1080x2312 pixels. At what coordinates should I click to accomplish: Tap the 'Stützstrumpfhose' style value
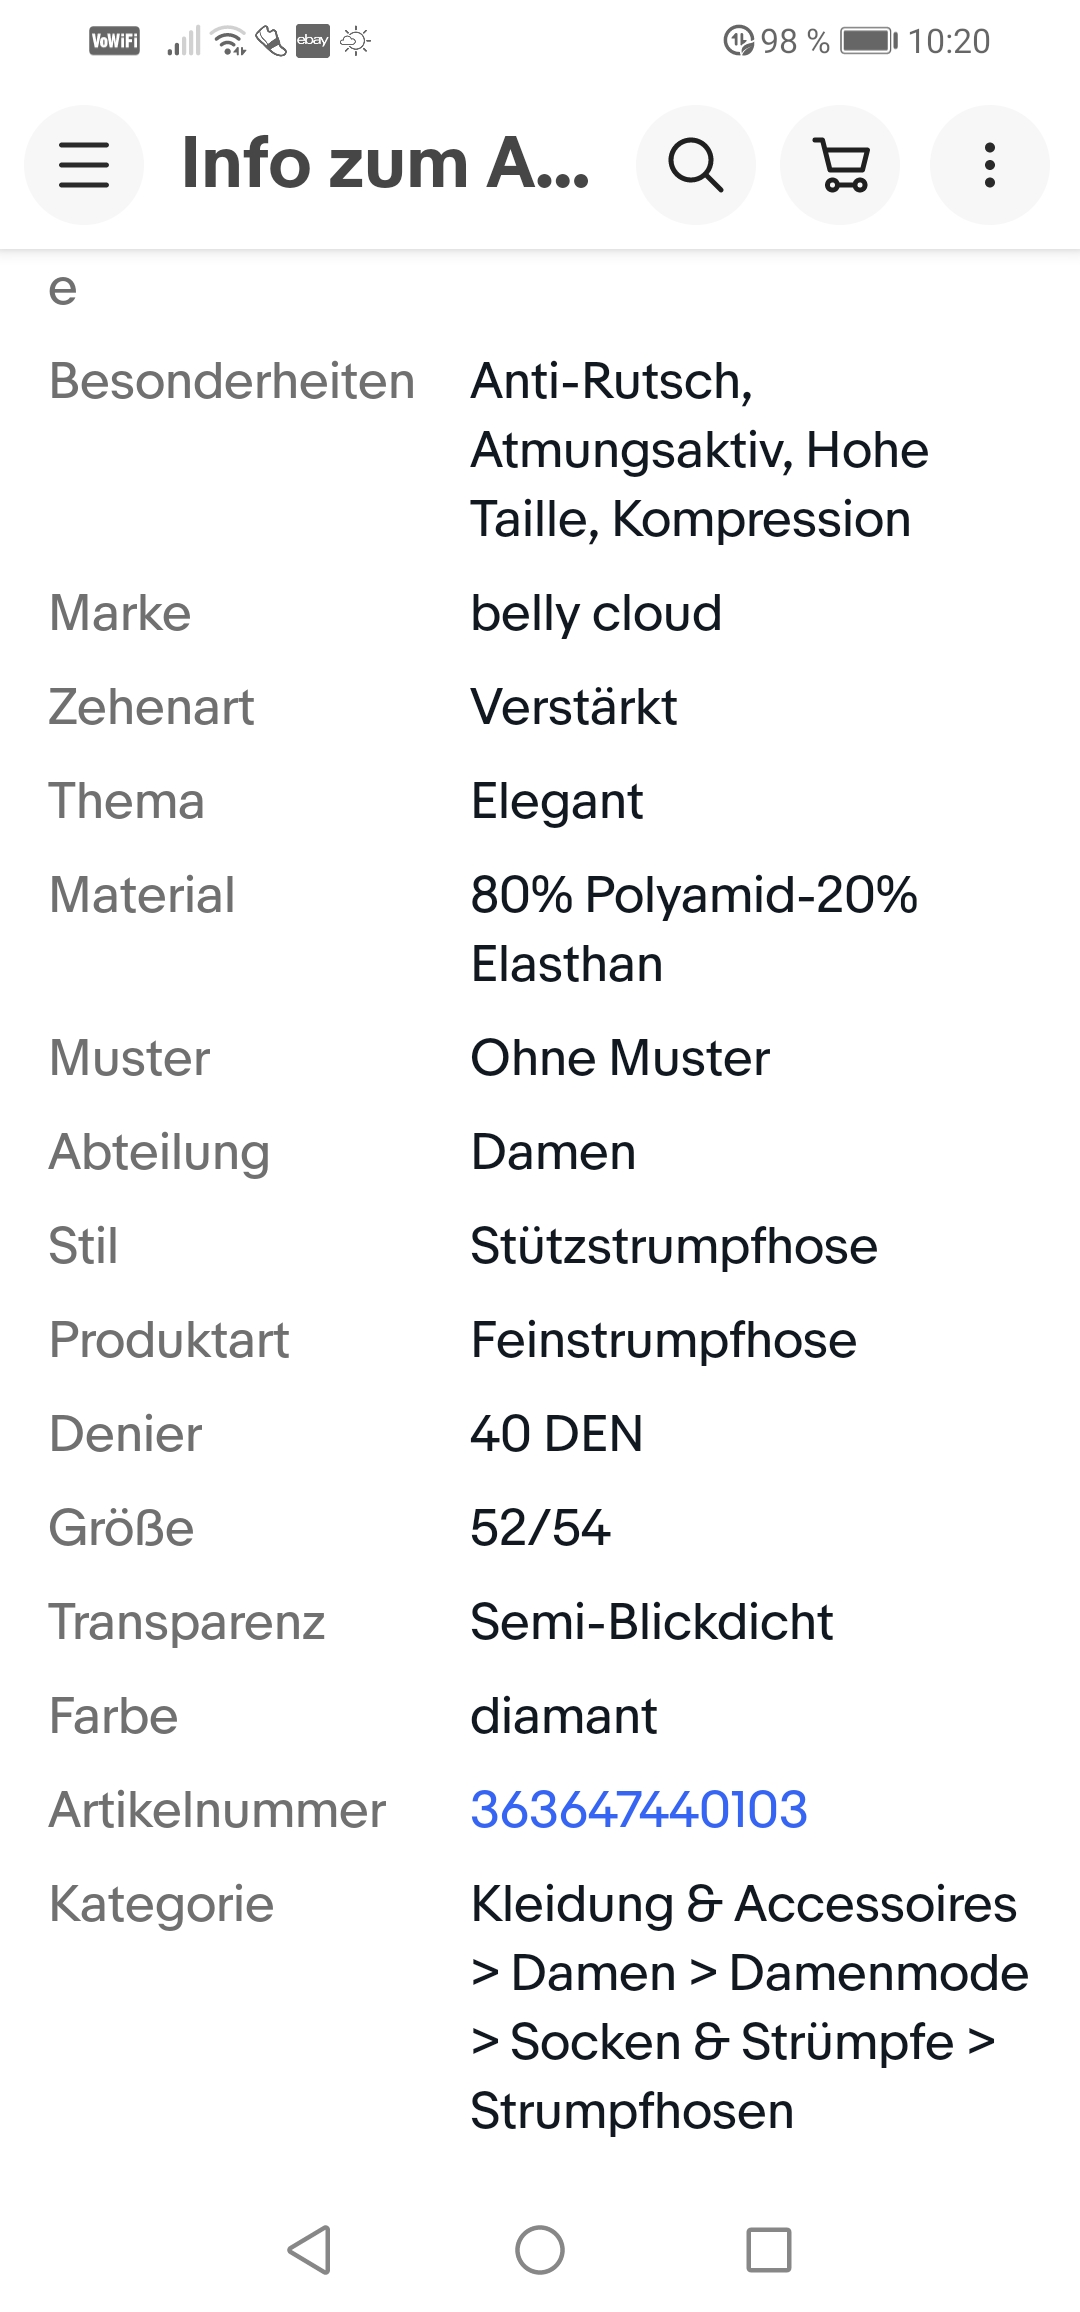(x=673, y=1245)
